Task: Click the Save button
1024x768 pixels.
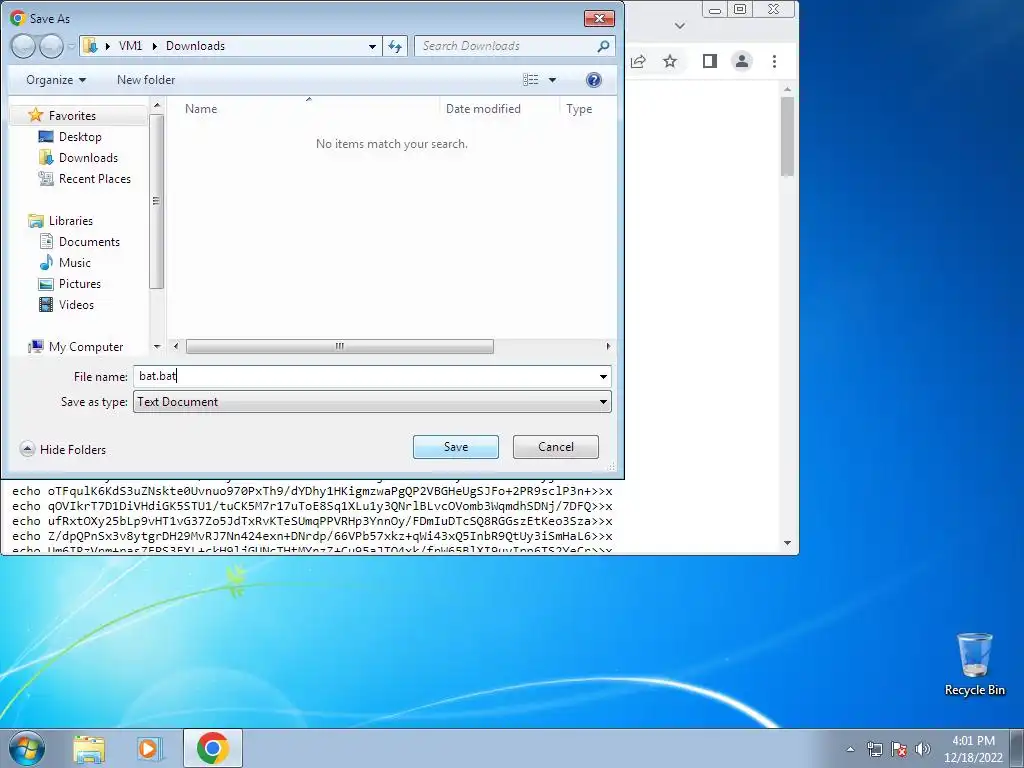Action: click(x=456, y=447)
